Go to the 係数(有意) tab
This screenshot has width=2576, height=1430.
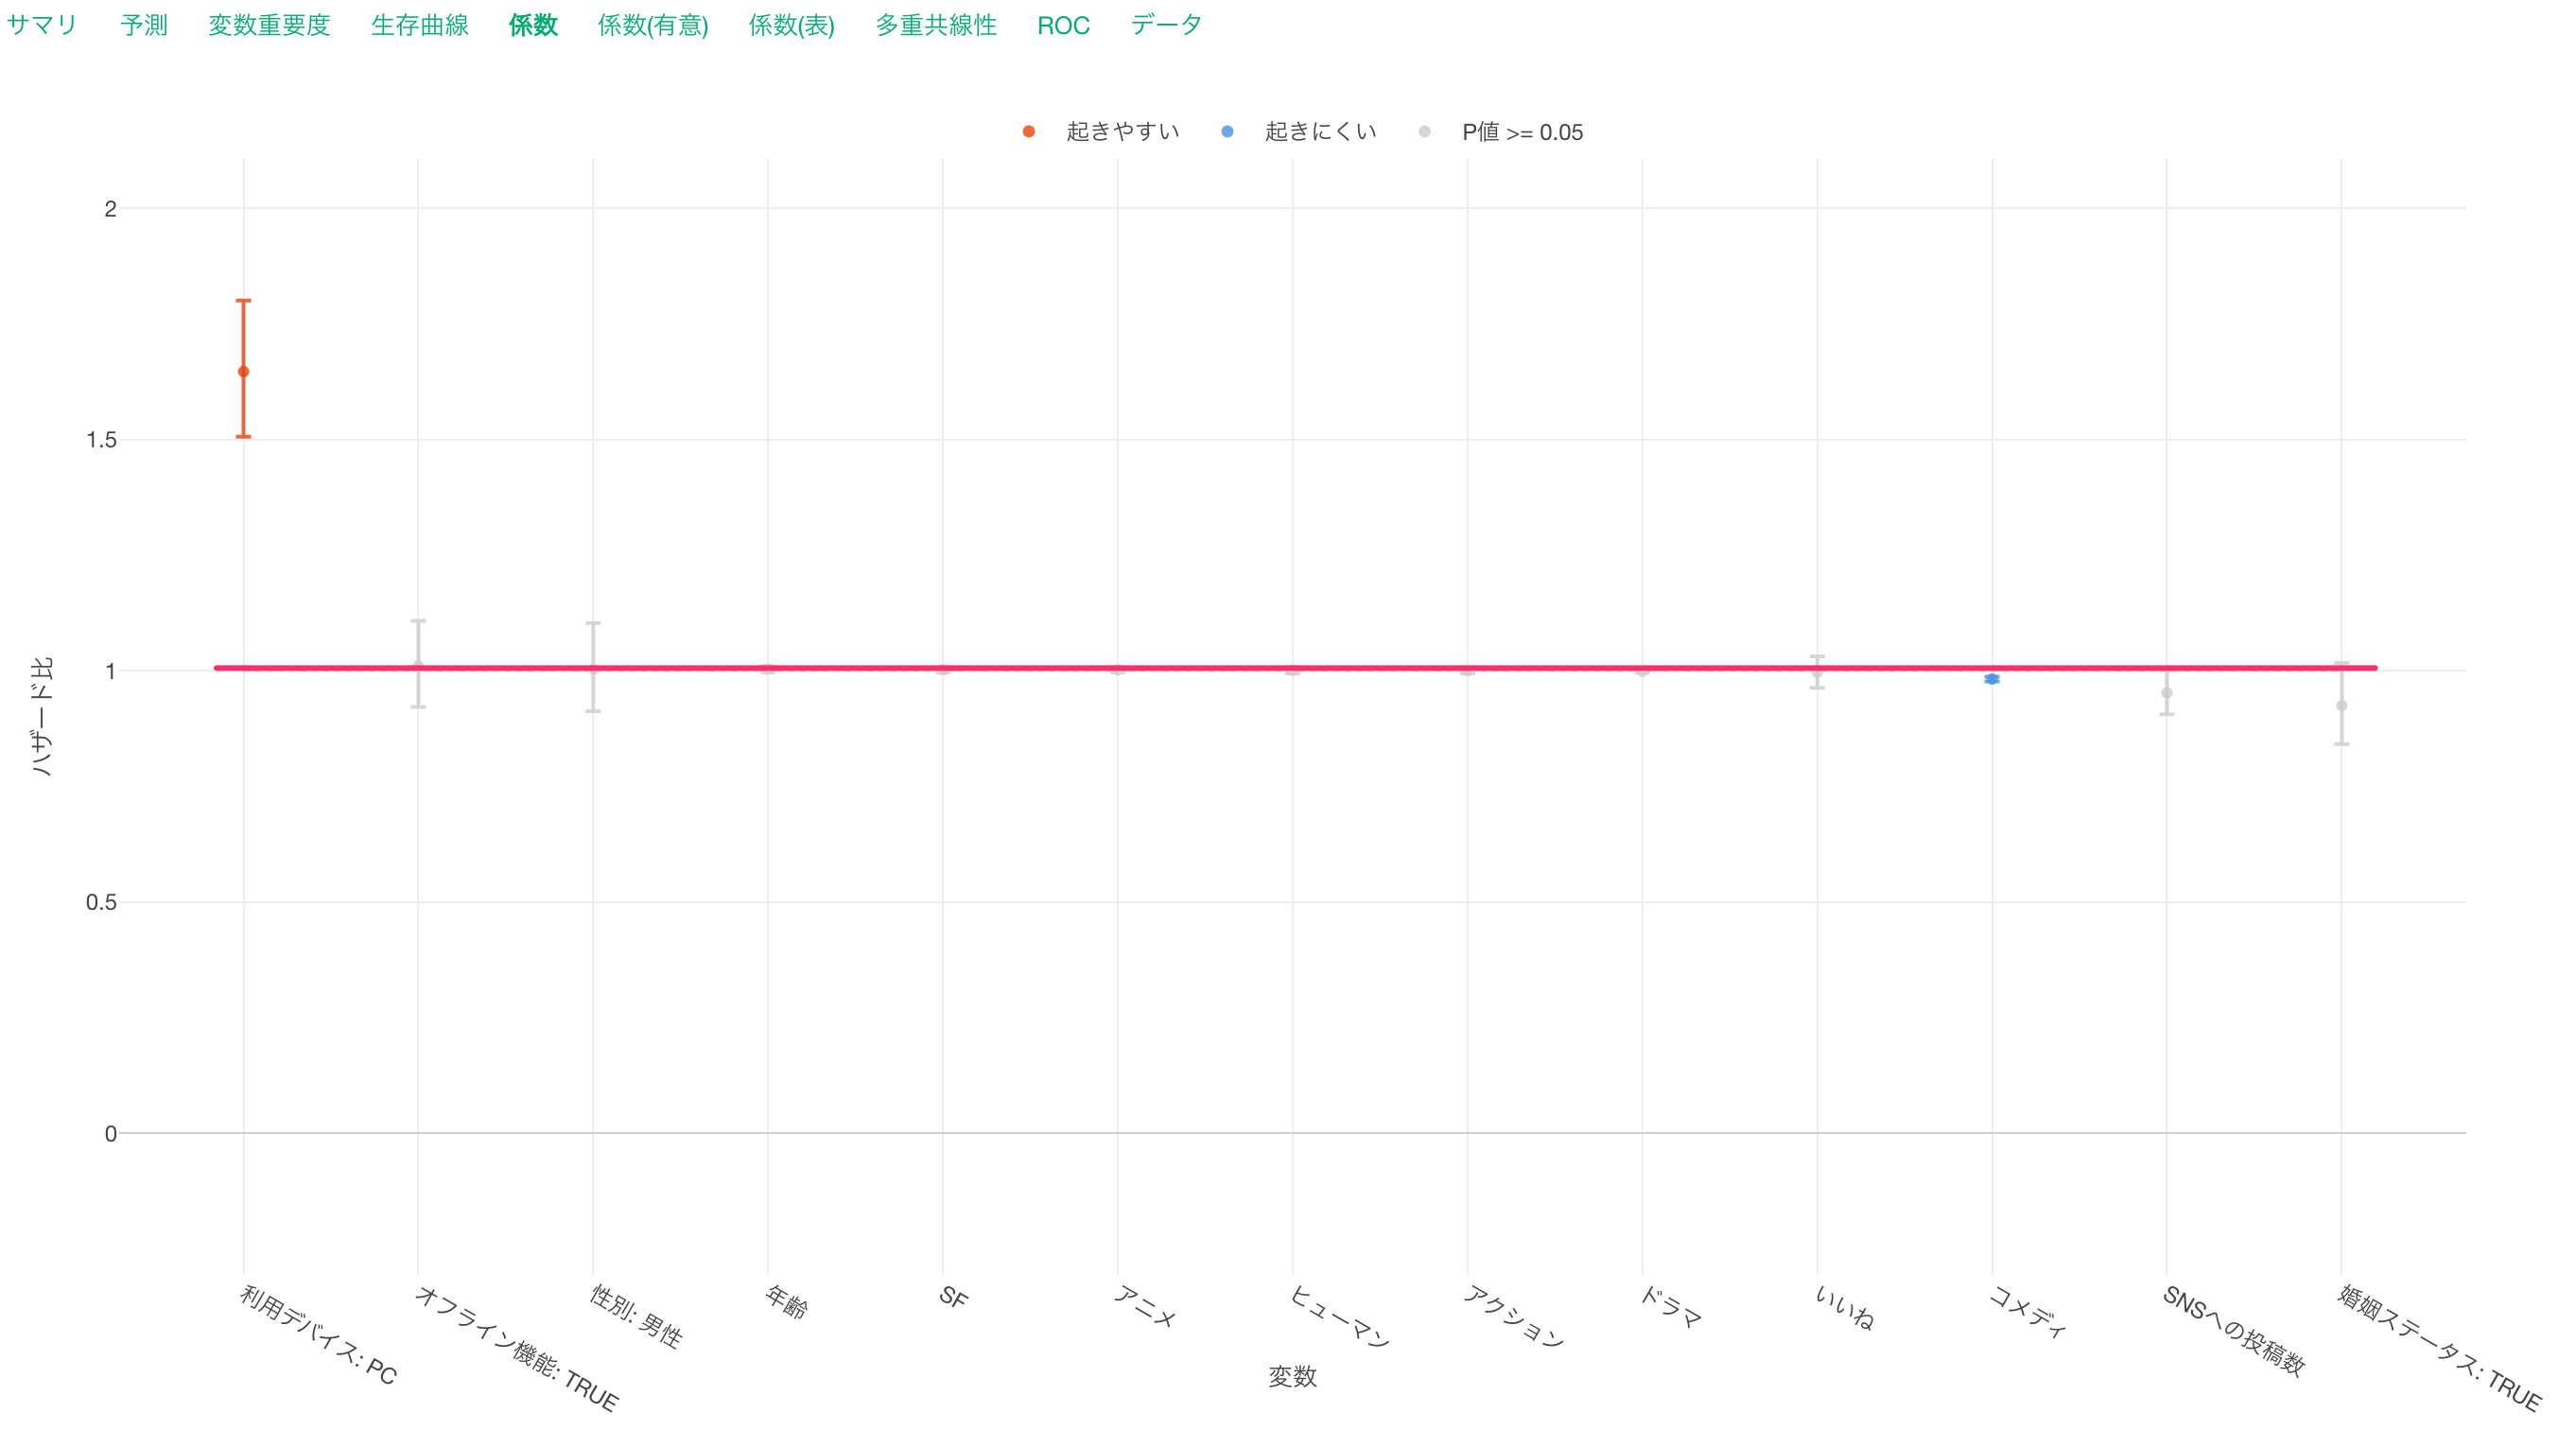coord(653,25)
